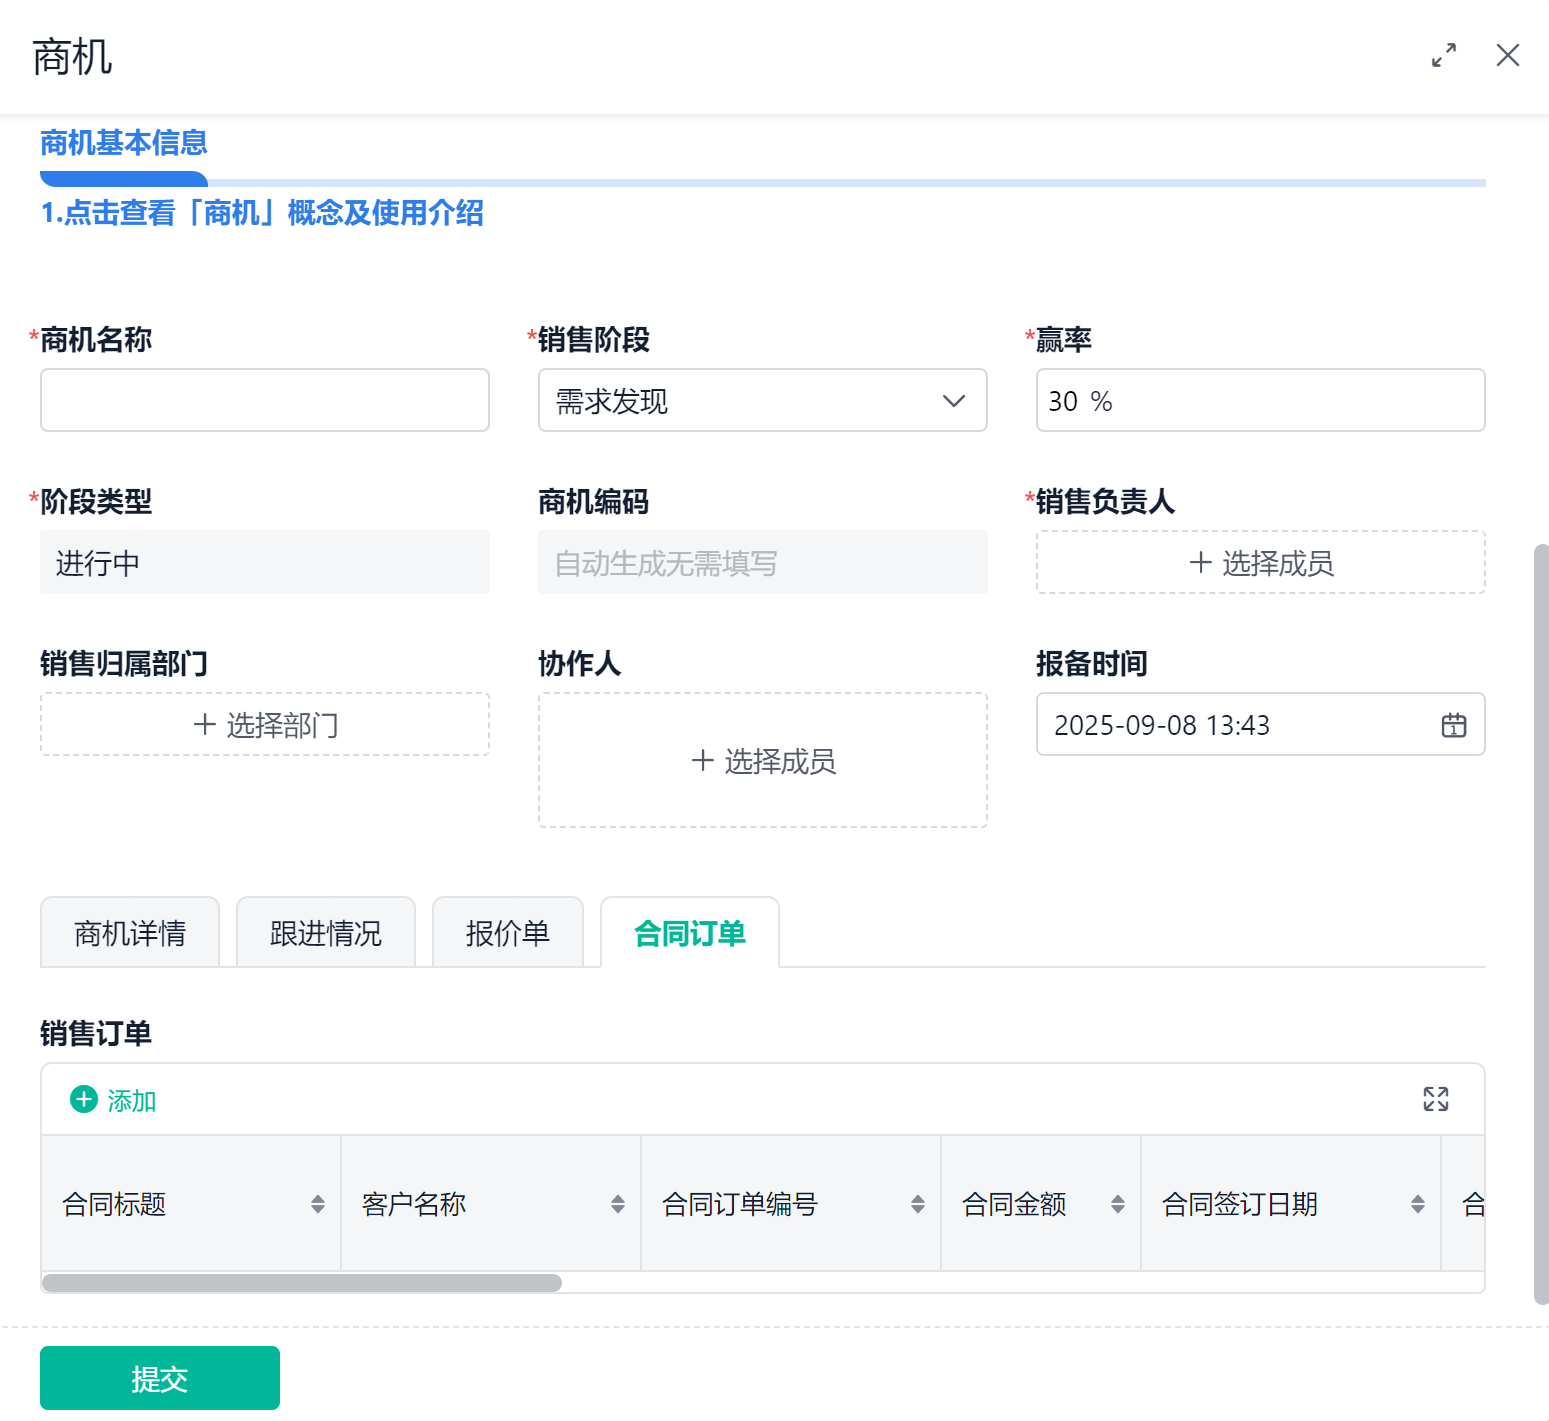Screen dimensions: 1549x1421
Task: Close the 商机 dialog
Action: coord(1507,55)
